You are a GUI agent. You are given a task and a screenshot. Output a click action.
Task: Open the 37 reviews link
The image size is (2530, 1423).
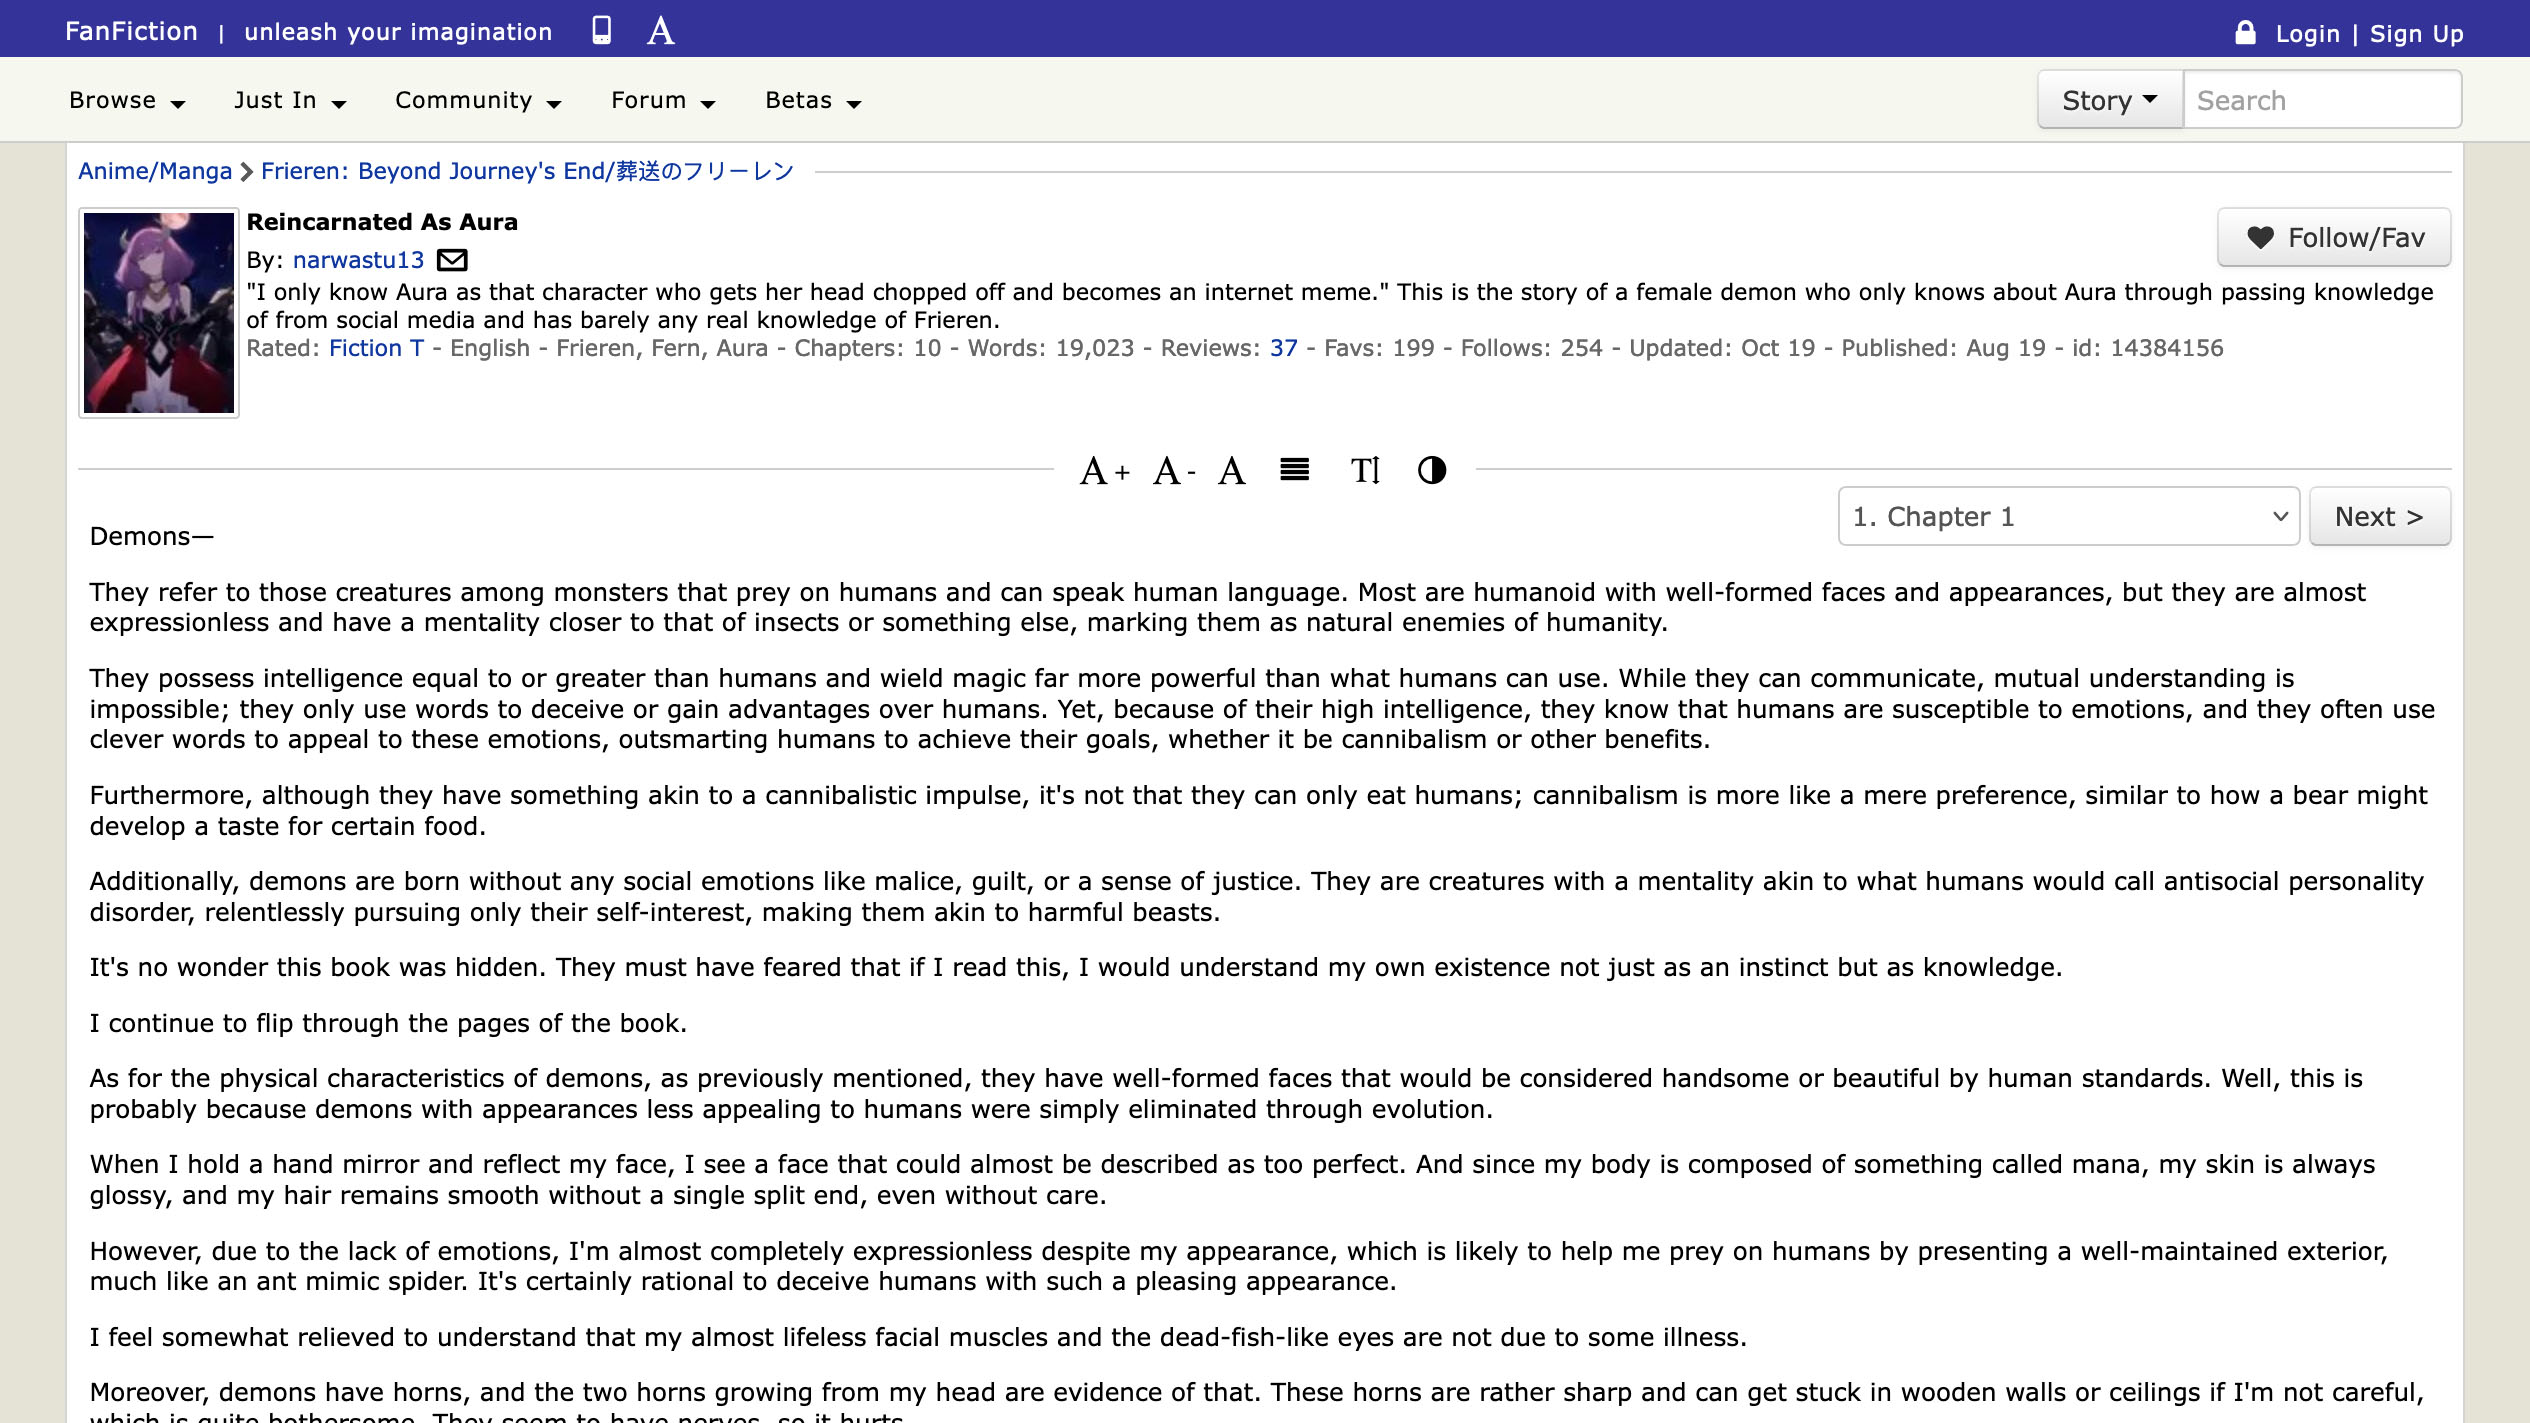coord(1283,348)
